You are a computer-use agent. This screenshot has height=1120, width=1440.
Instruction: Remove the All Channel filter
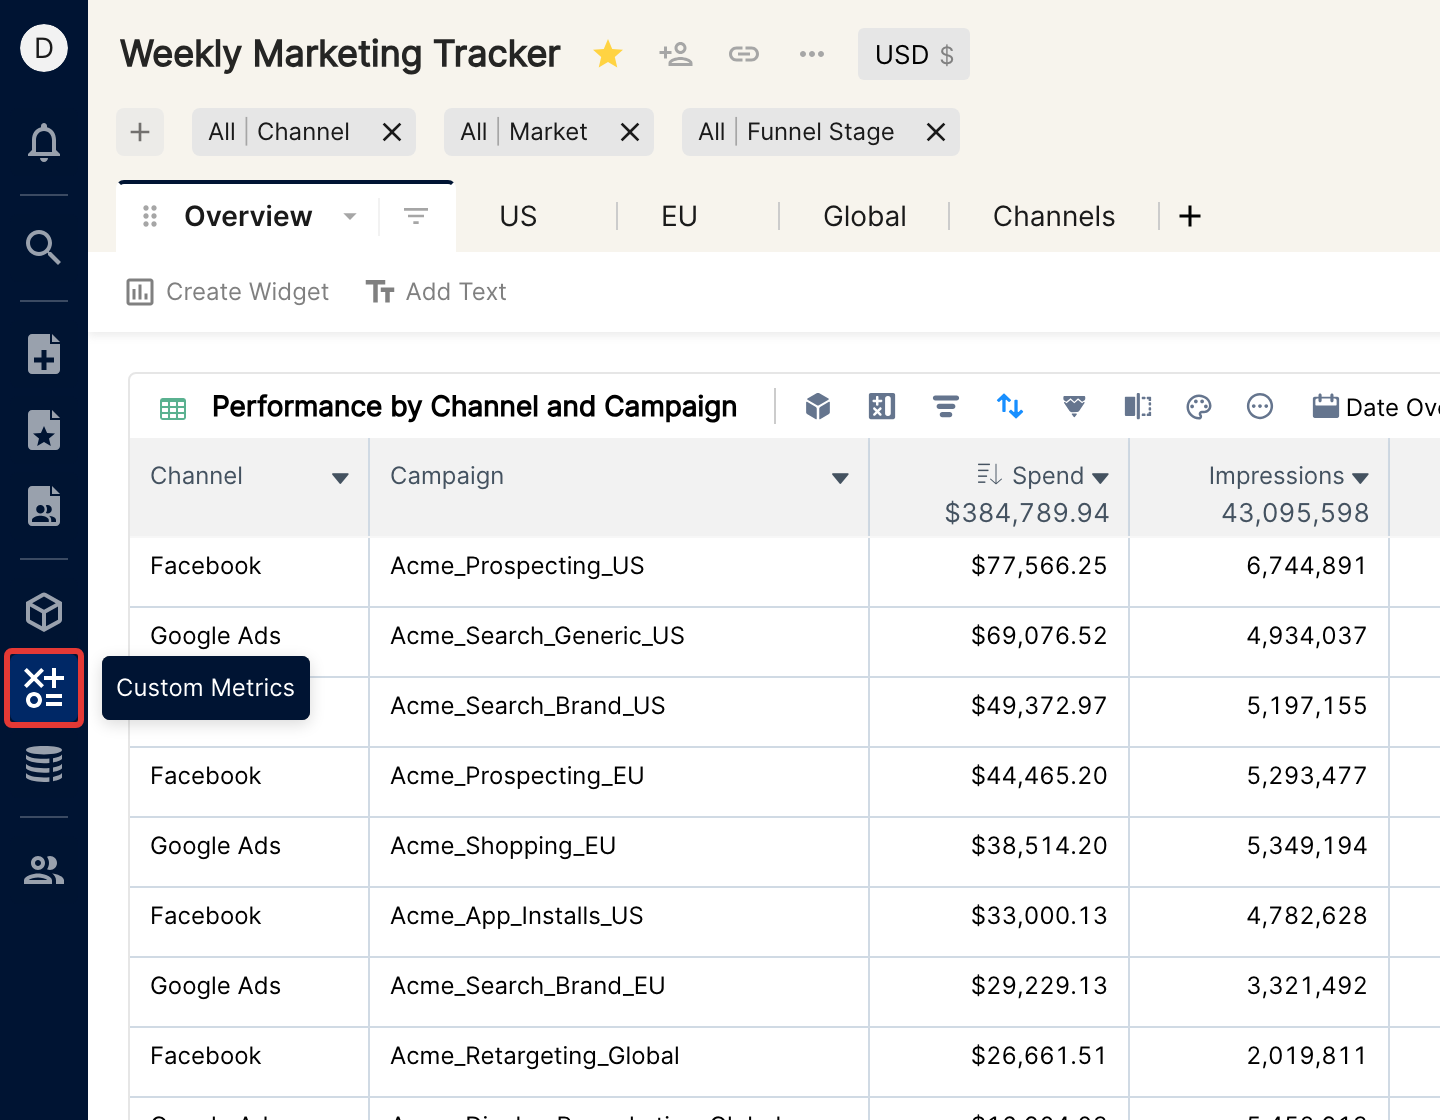pyautogui.click(x=392, y=132)
